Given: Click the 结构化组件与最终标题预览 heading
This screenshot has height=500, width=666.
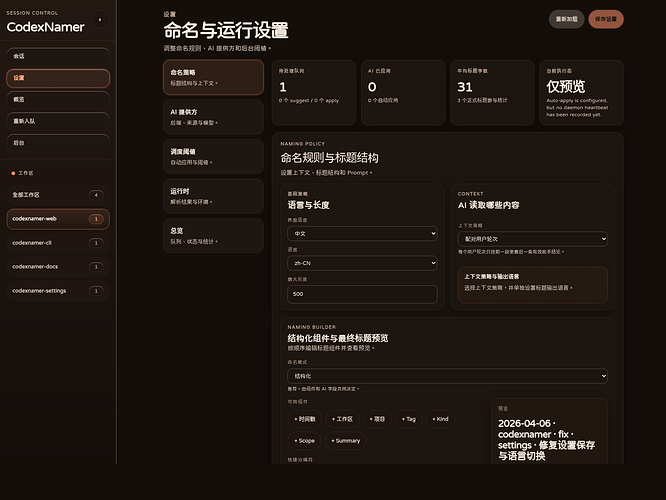Looking at the screenshot, I should [x=338, y=338].
